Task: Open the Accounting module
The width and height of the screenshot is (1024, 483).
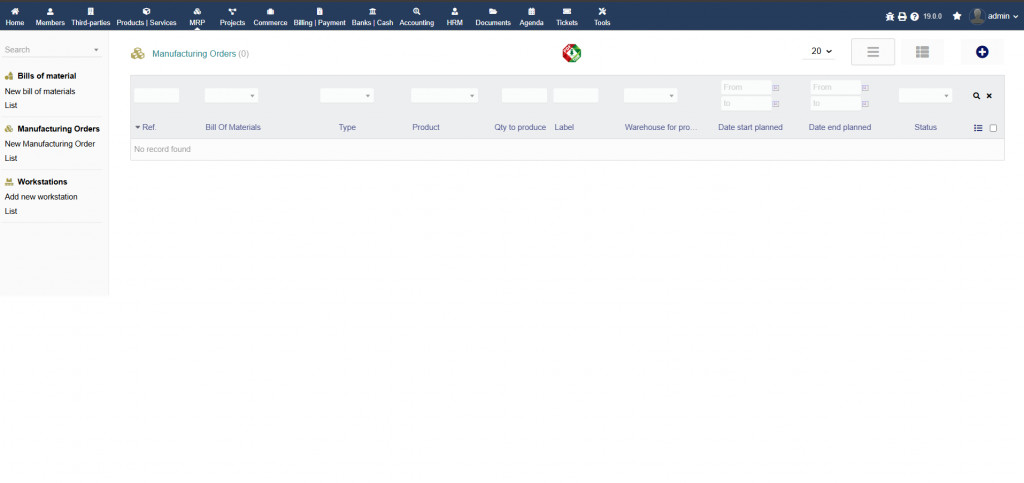Action: point(417,16)
